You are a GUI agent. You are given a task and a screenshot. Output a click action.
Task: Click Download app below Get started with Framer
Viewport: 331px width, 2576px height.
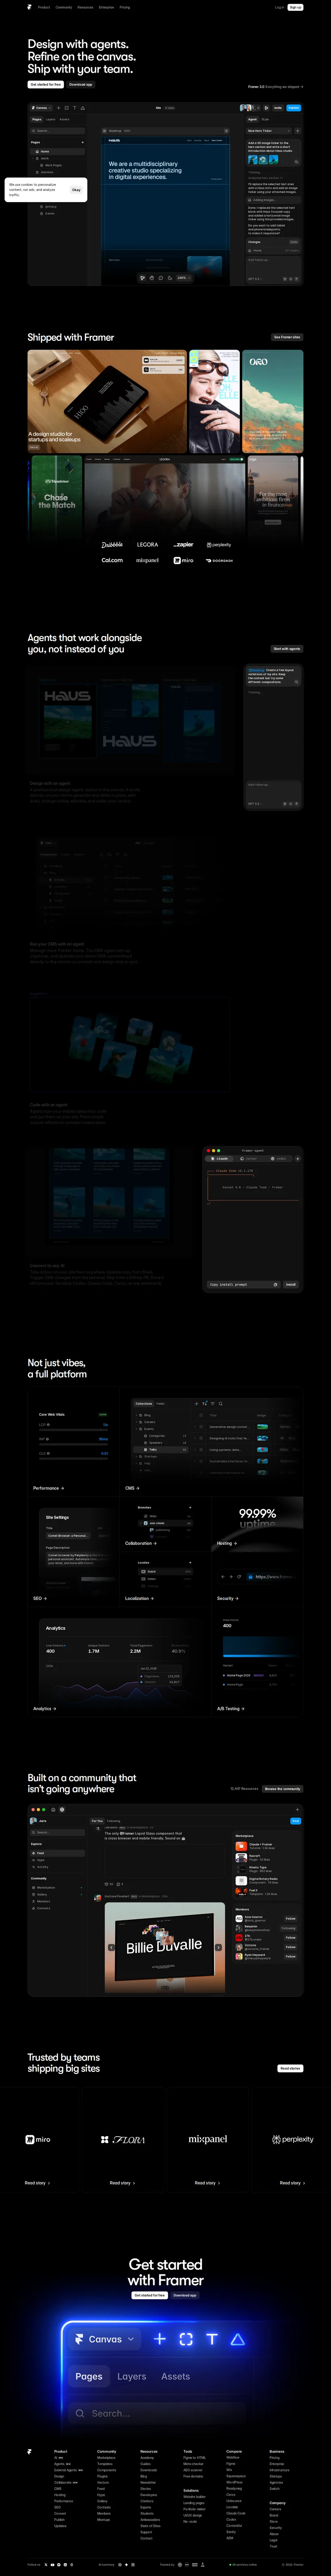point(185,2295)
